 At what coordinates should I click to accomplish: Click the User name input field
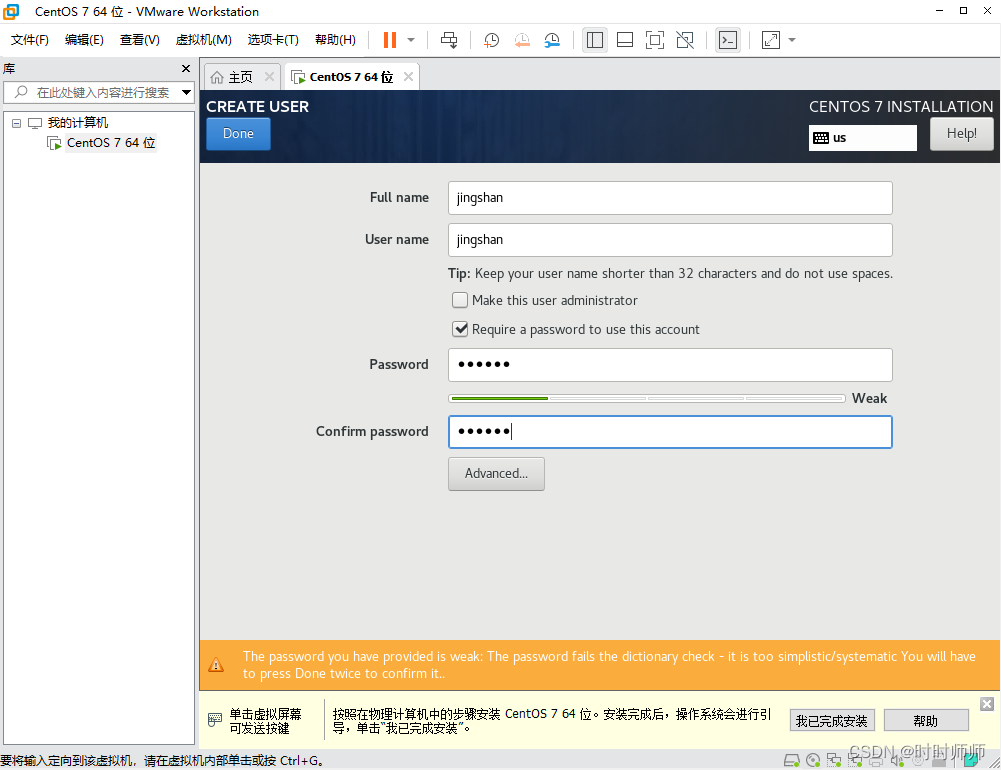(670, 240)
